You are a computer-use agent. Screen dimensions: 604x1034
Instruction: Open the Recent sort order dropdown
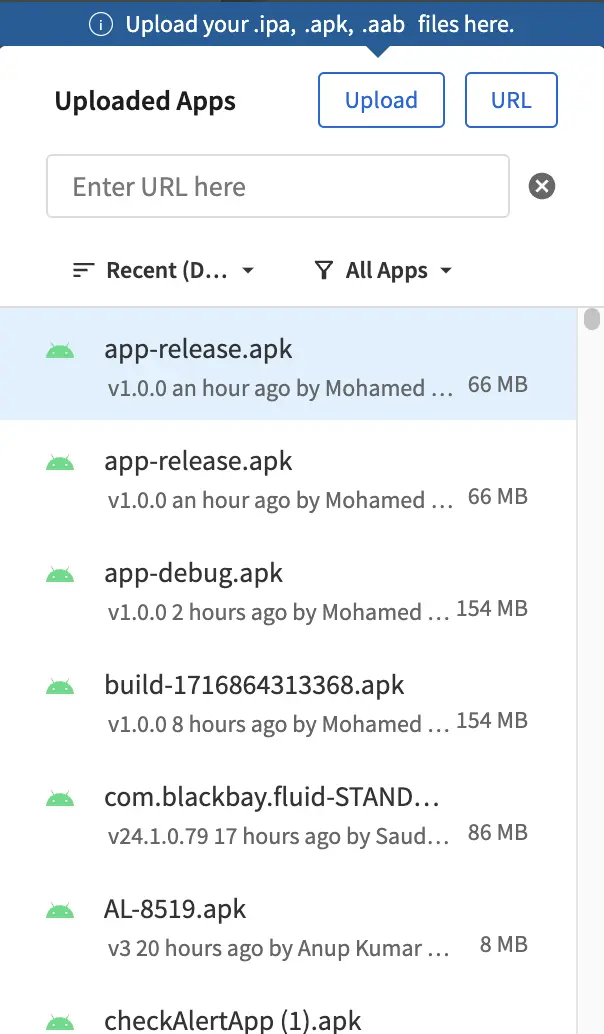point(165,270)
